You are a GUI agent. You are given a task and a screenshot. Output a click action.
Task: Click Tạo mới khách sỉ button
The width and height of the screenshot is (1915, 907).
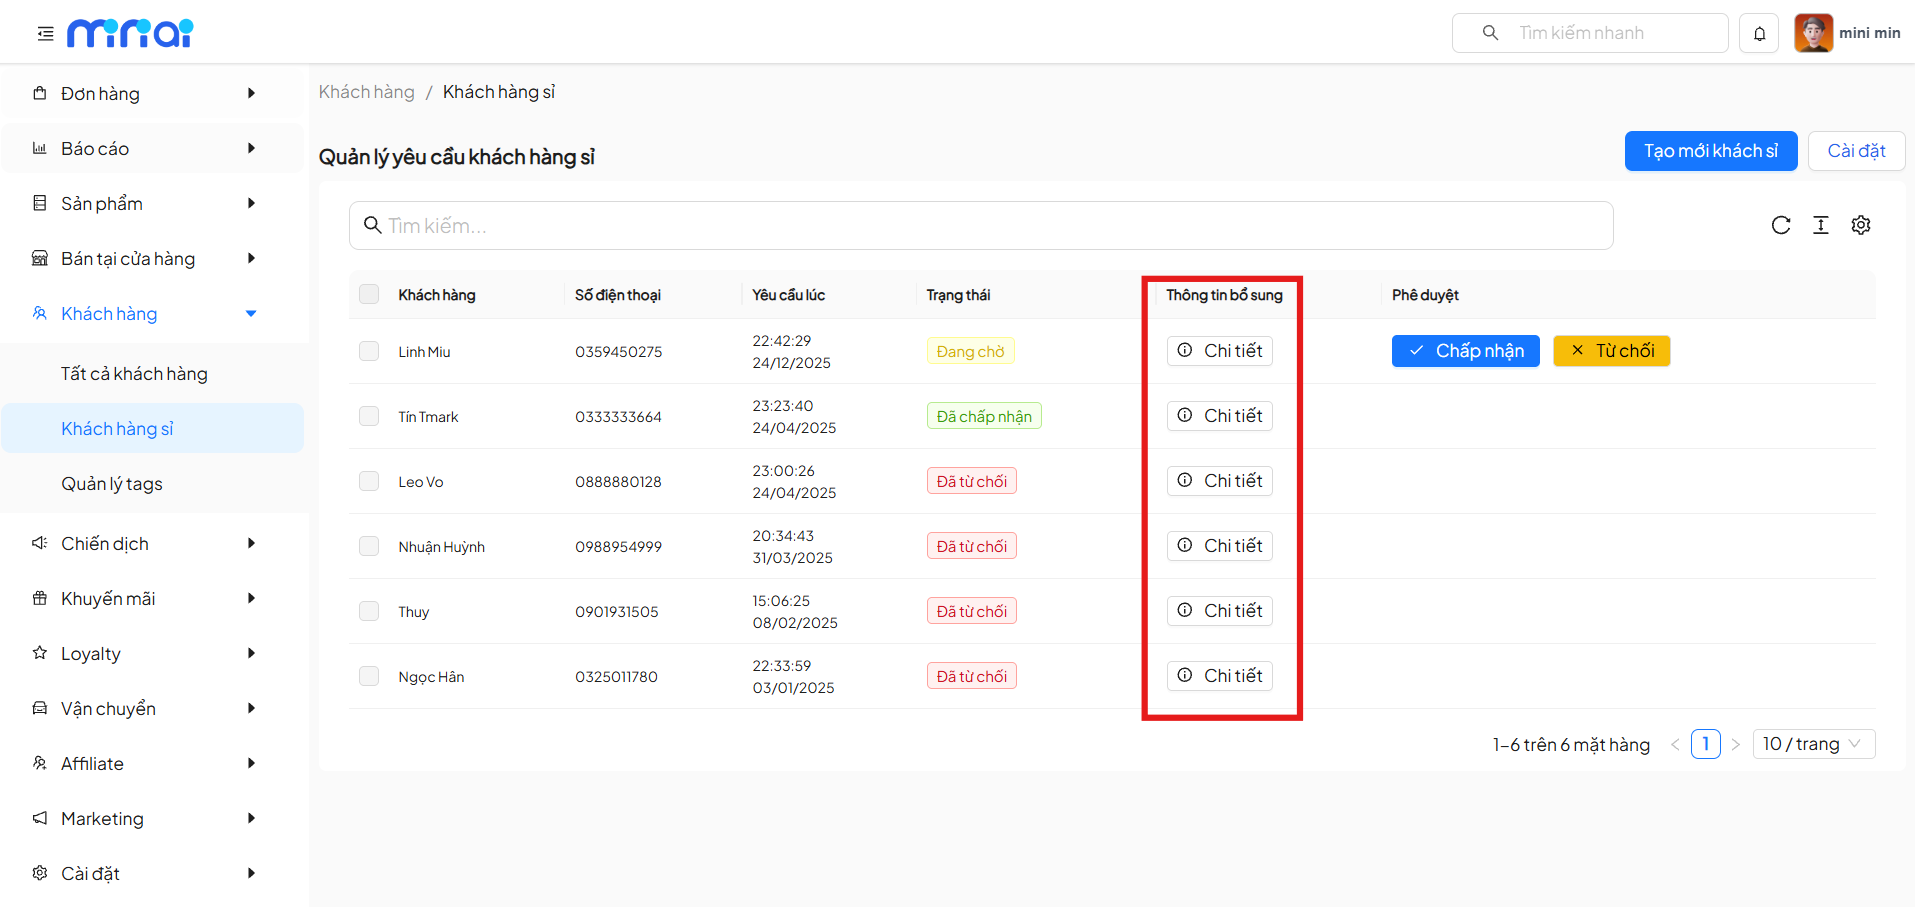1710,151
